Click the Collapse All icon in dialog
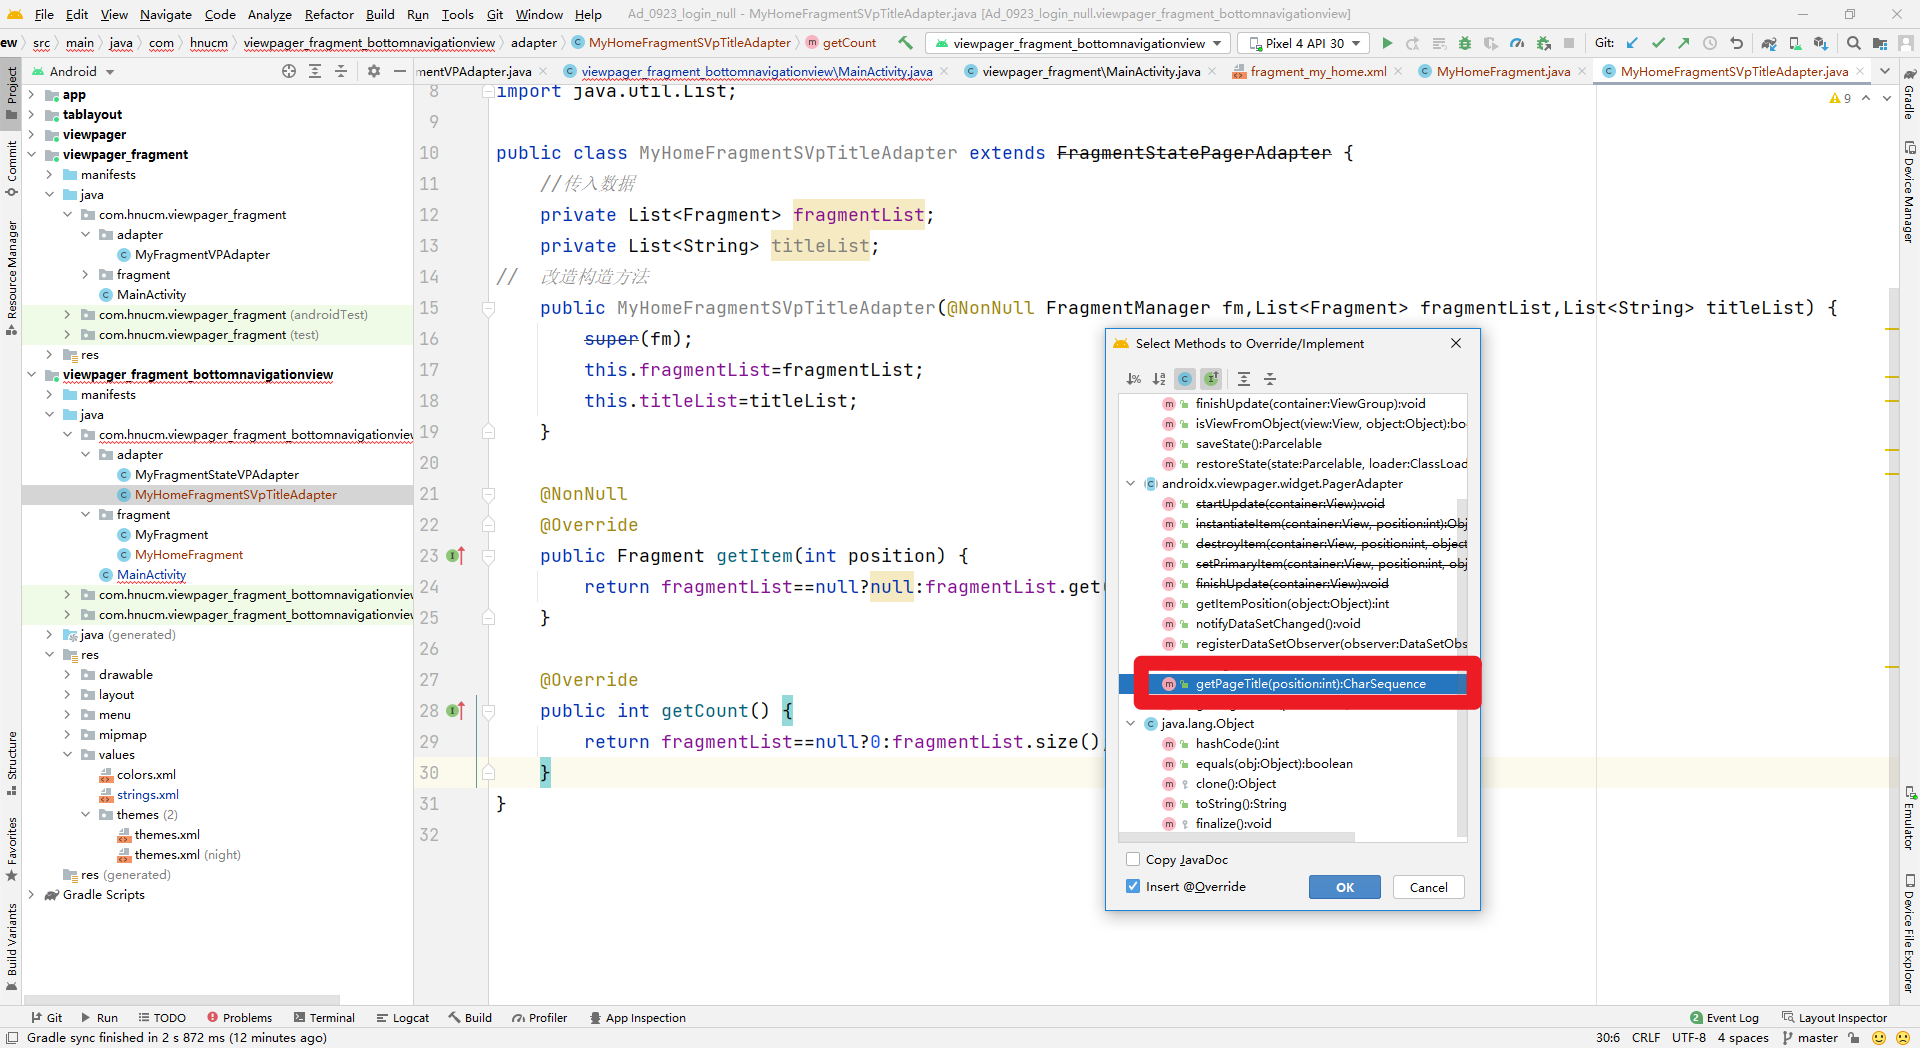Viewport: 1920px width, 1048px height. (x=1270, y=379)
